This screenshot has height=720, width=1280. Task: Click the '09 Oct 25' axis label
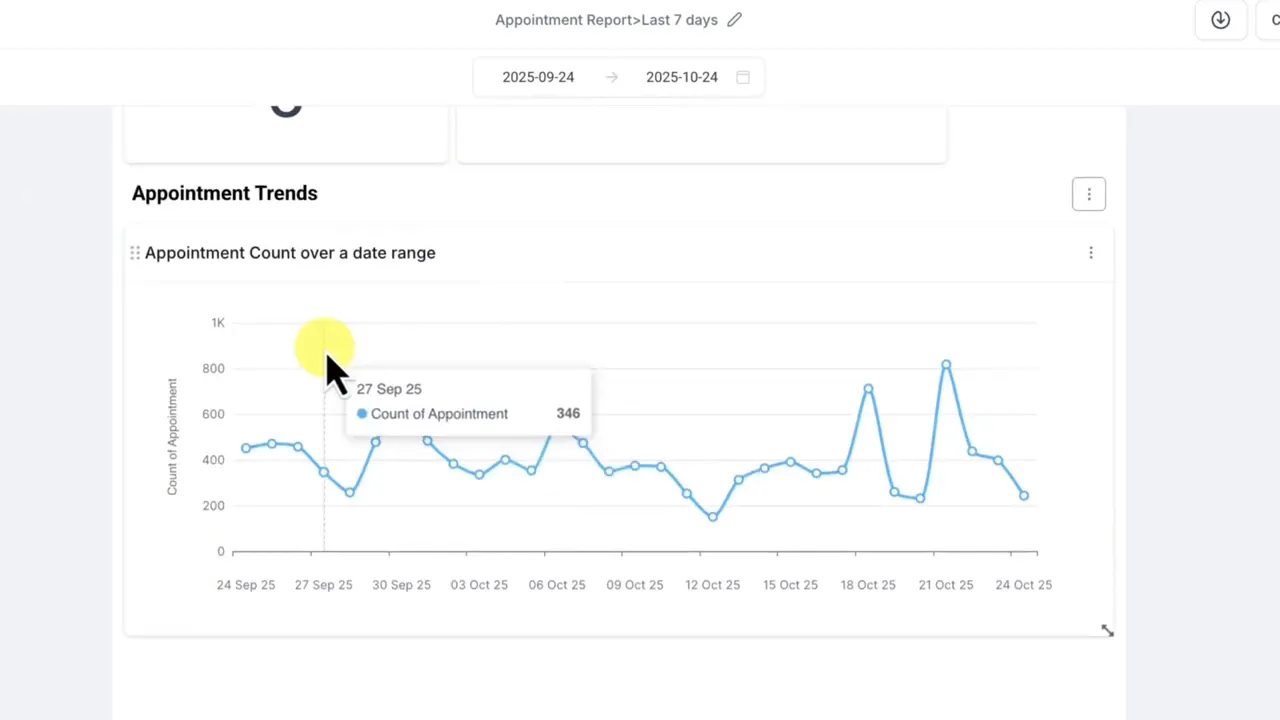(635, 585)
